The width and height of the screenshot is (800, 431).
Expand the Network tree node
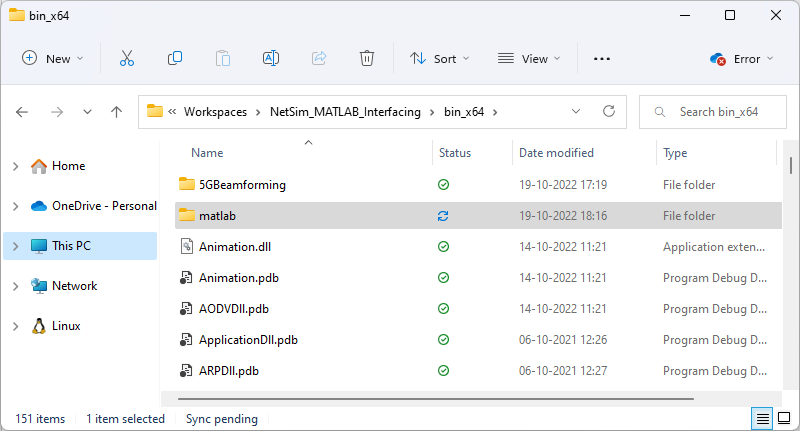pyautogui.click(x=15, y=286)
